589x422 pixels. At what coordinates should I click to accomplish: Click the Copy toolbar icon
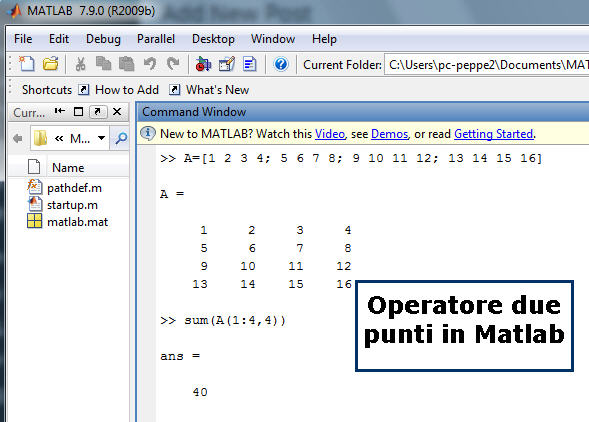(103, 64)
